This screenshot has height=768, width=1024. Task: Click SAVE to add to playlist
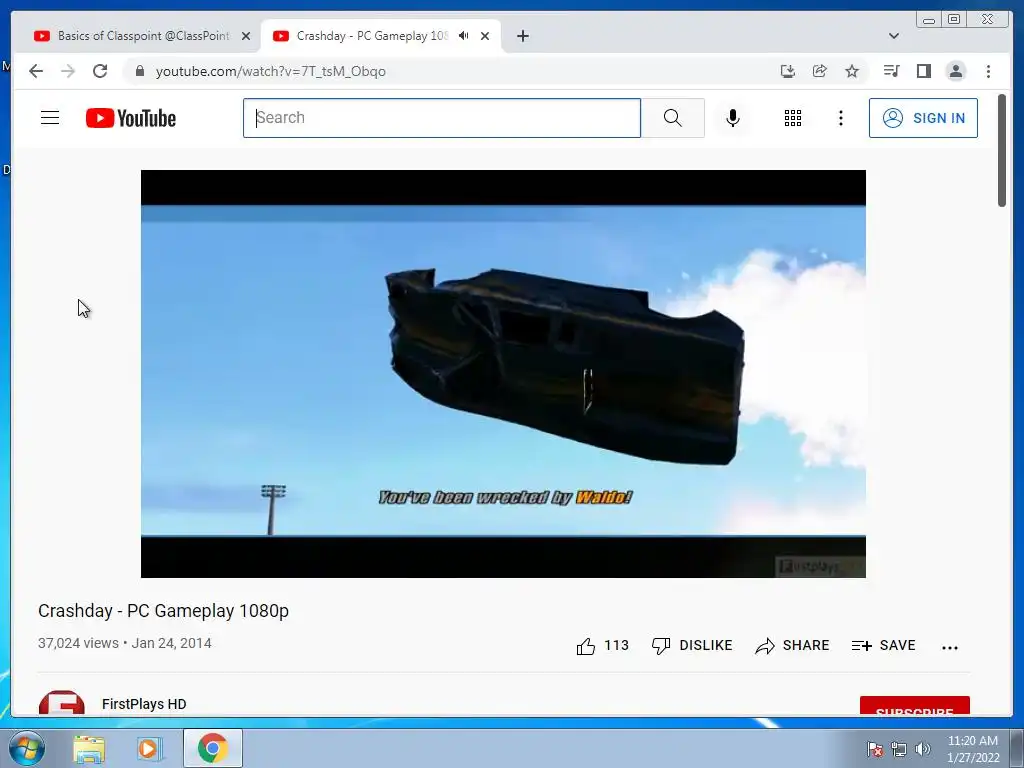click(x=884, y=646)
